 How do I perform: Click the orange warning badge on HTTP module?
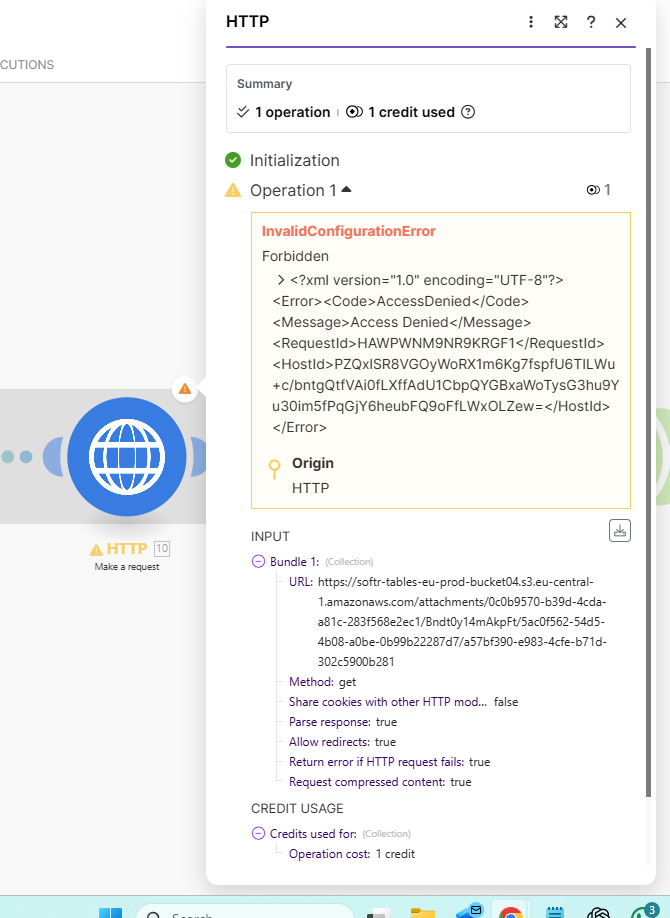pyautogui.click(x=184, y=388)
